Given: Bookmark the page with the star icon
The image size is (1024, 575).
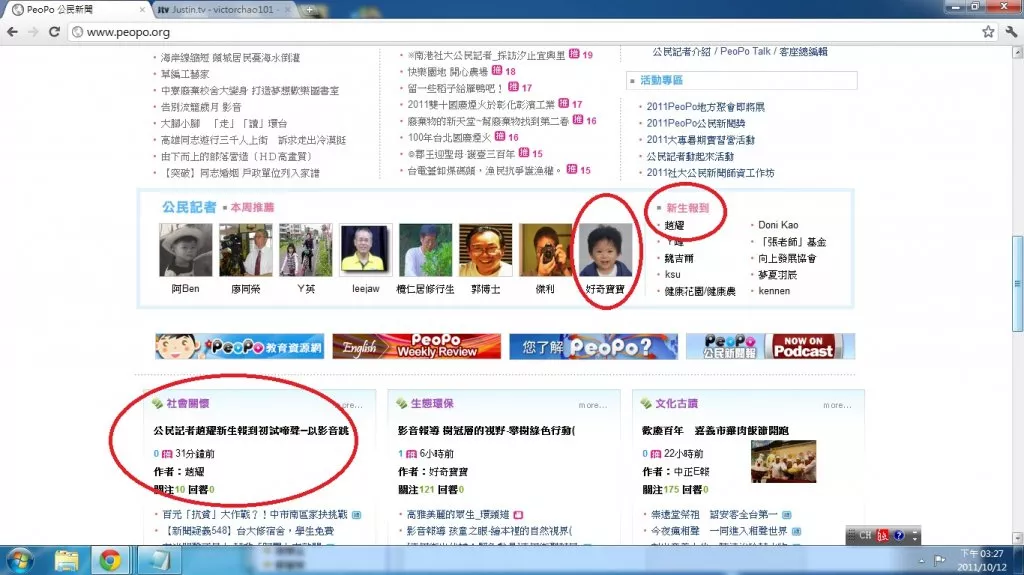Looking at the screenshot, I should 988,31.
